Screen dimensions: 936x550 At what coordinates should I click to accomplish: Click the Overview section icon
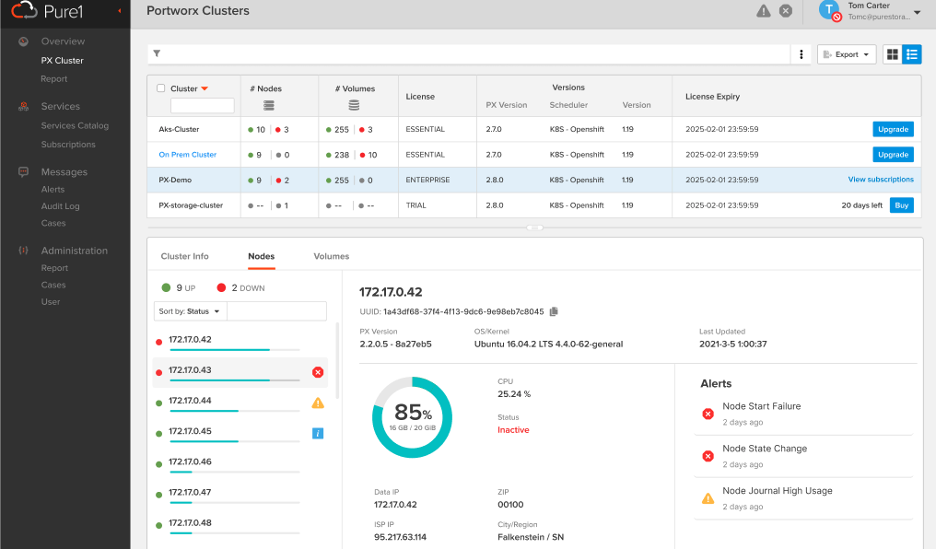[x=23, y=41]
